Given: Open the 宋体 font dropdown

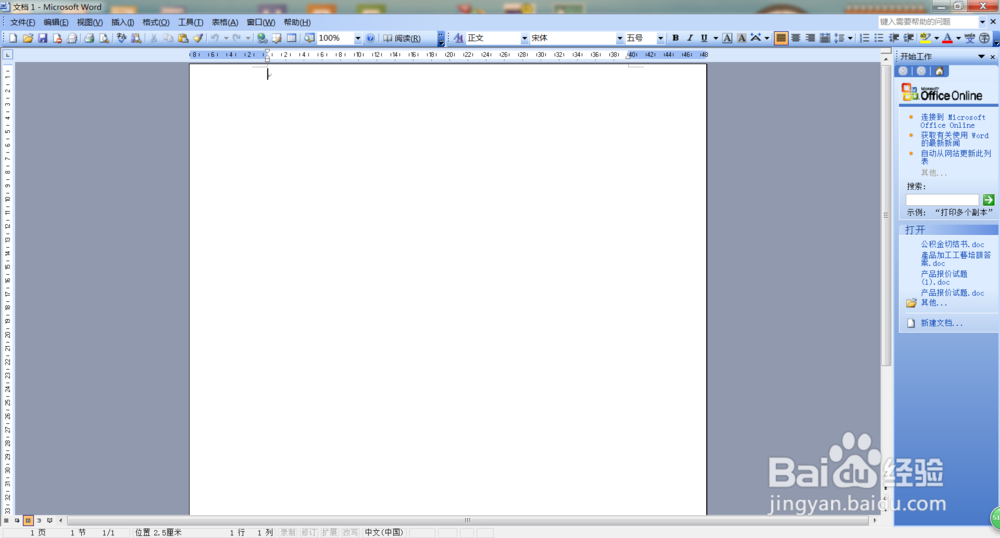Looking at the screenshot, I should (619, 38).
